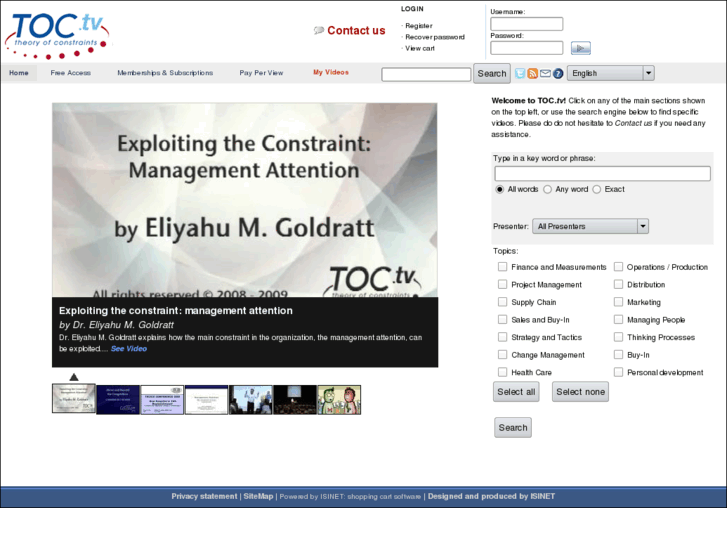Tick Strategy and Tactics checkbox
The height and width of the screenshot is (545, 727).
coord(502,337)
